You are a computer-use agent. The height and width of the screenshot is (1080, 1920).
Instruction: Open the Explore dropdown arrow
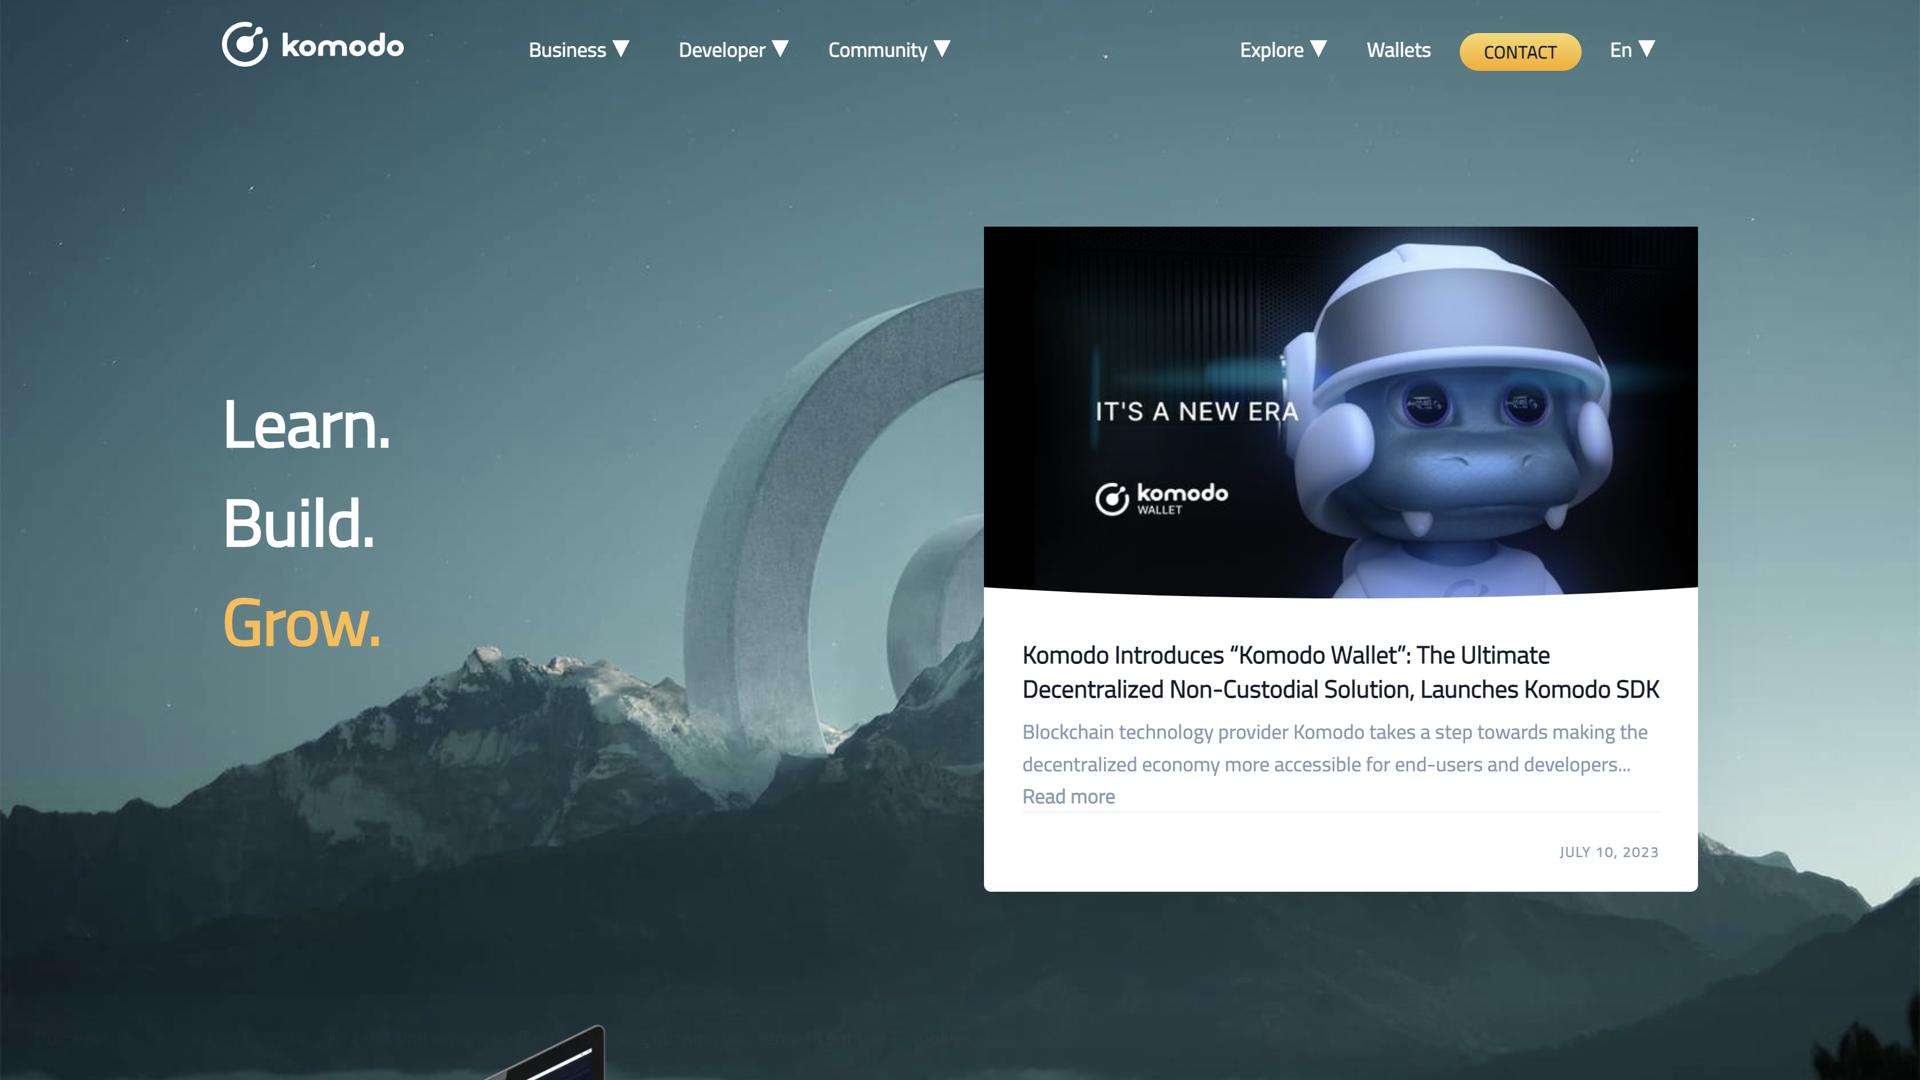(1319, 49)
